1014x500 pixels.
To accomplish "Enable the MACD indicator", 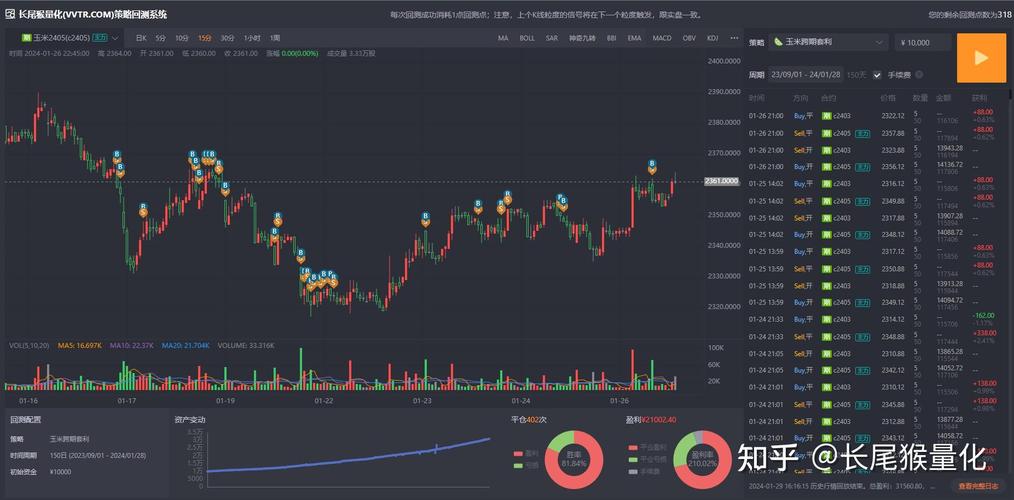I will [x=662, y=38].
